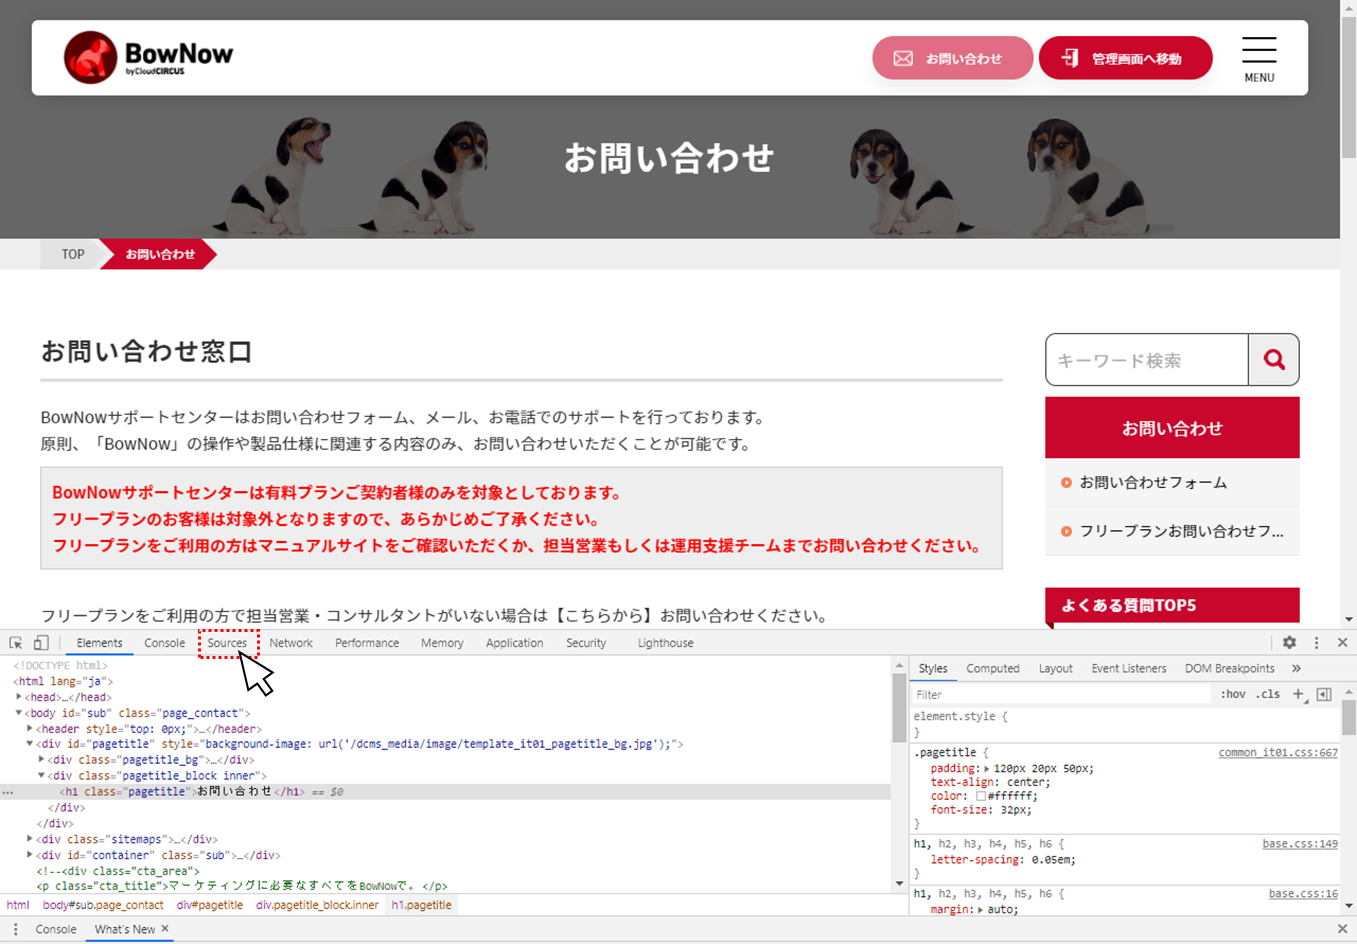Close the bottom drawer
The height and width of the screenshot is (944, 1357).
click(x=1342, y=929)
